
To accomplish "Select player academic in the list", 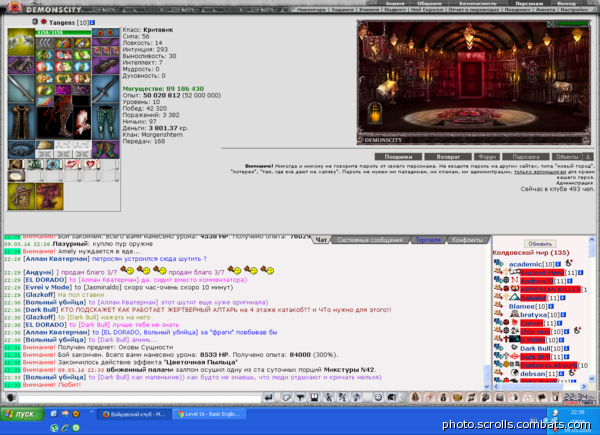I will pyautogui.click(x=525, y=264).
